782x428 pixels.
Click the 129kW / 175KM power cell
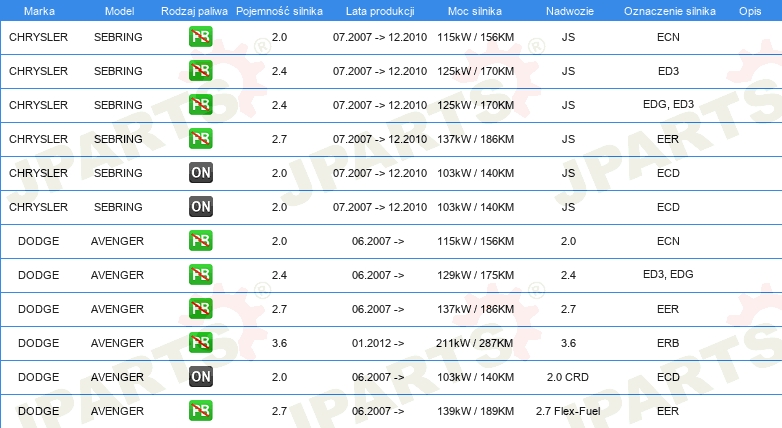pos(475,275)
